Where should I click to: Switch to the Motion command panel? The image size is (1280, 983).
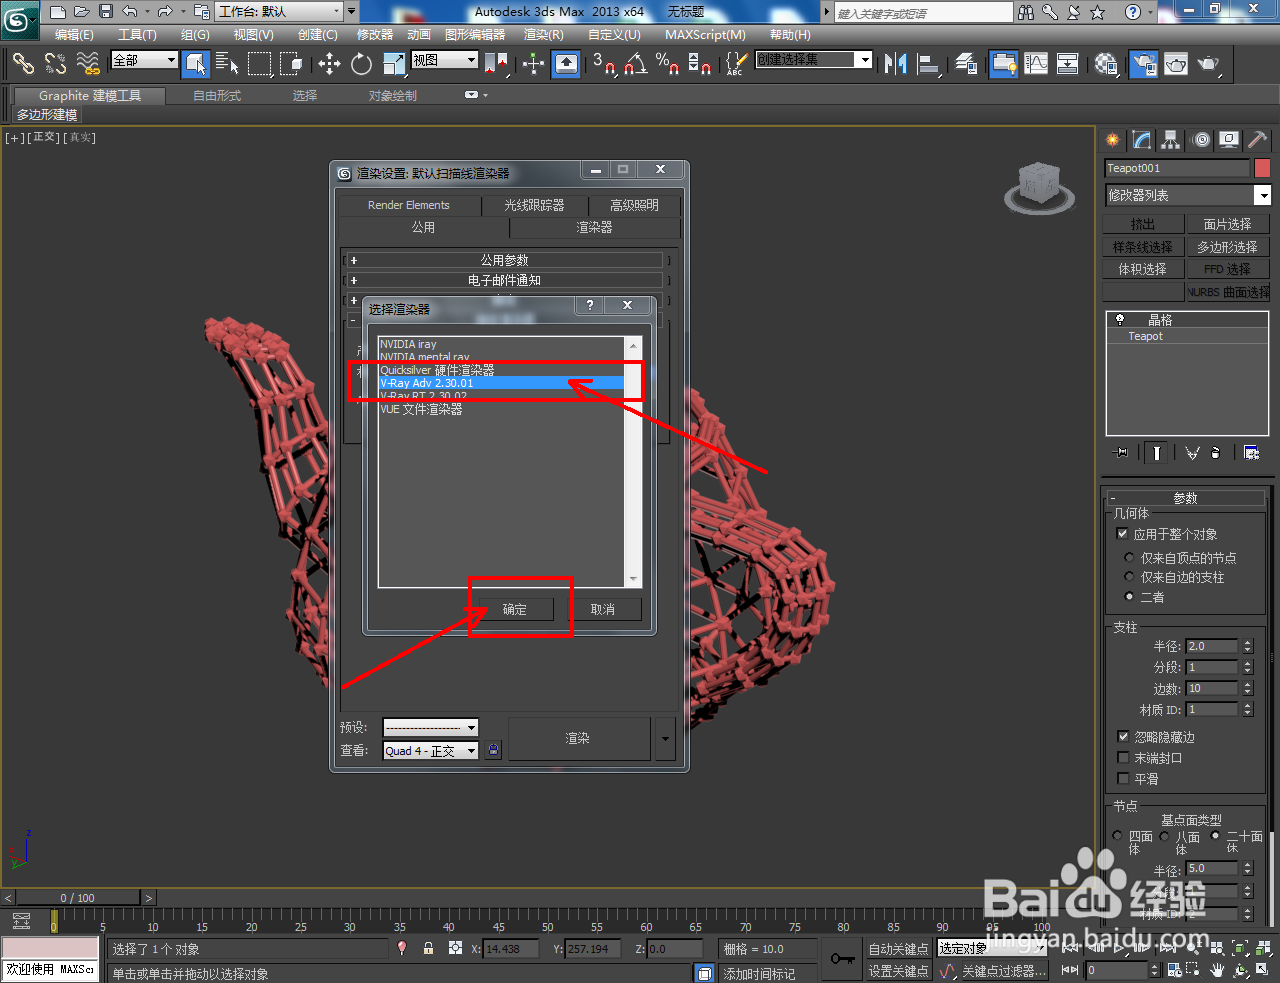tap(1201, 140)
